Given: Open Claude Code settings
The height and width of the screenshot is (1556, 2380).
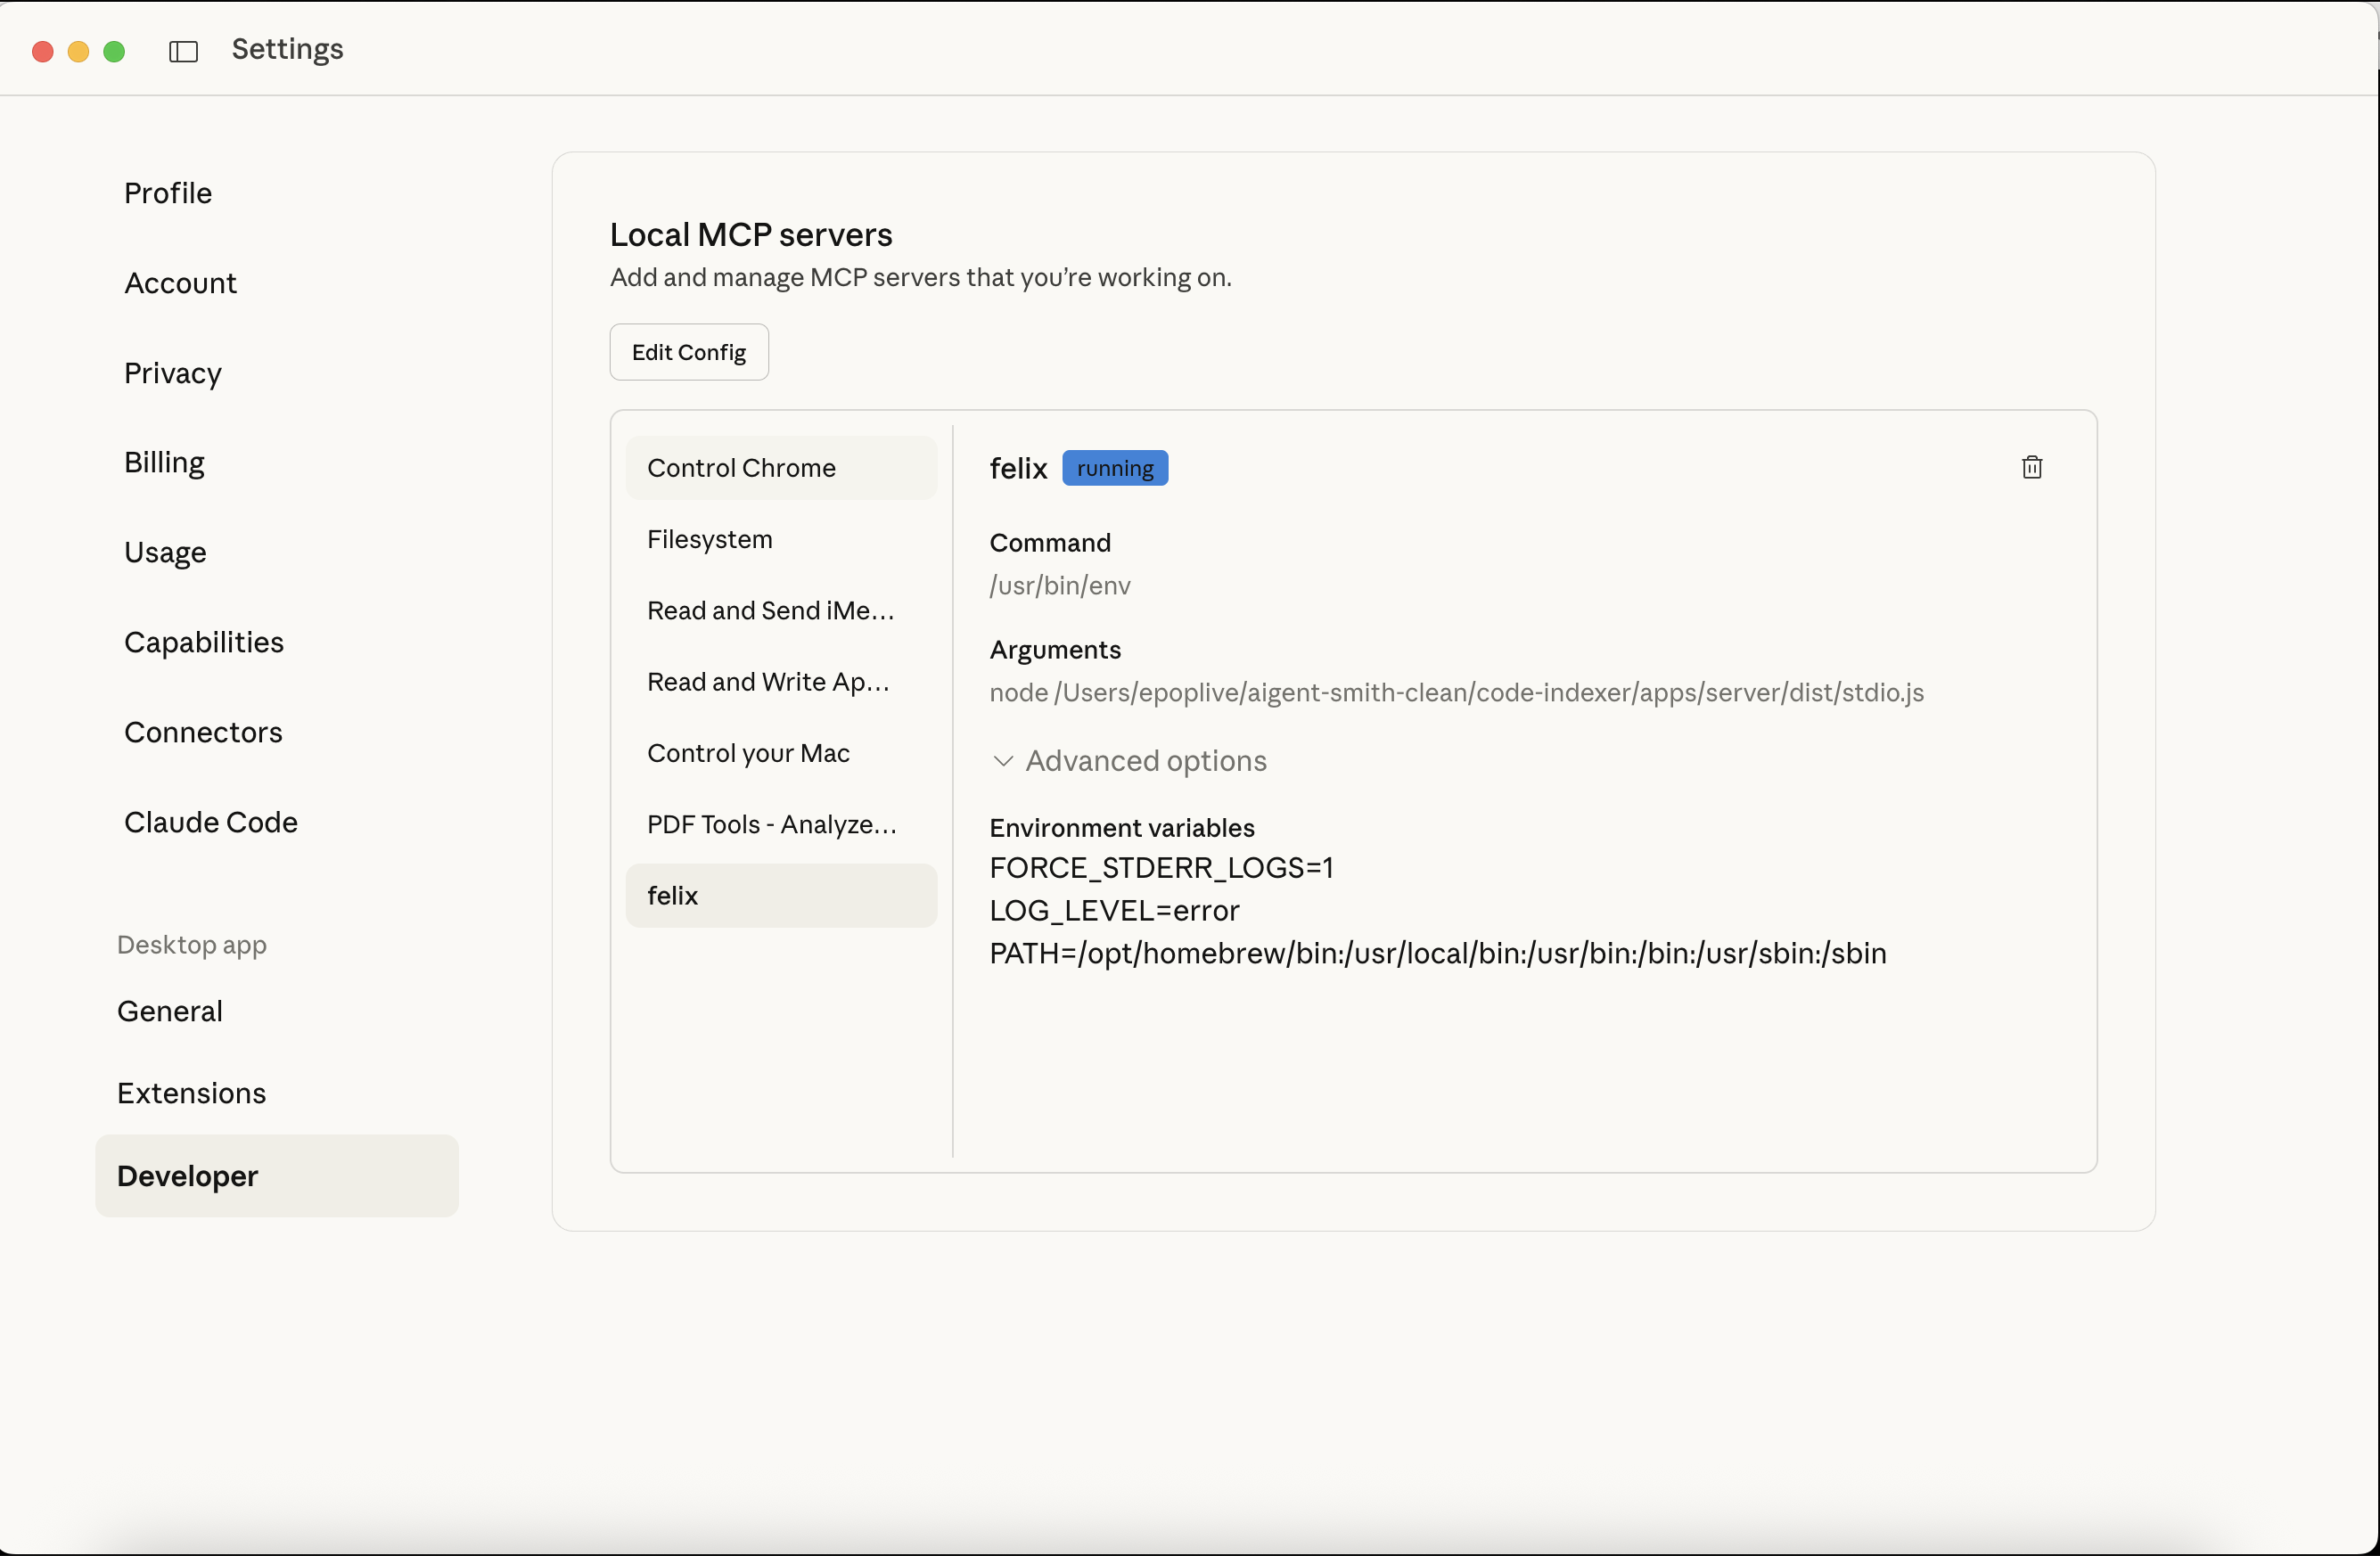Looking at the screenshot, I should [x=210, y=822].
